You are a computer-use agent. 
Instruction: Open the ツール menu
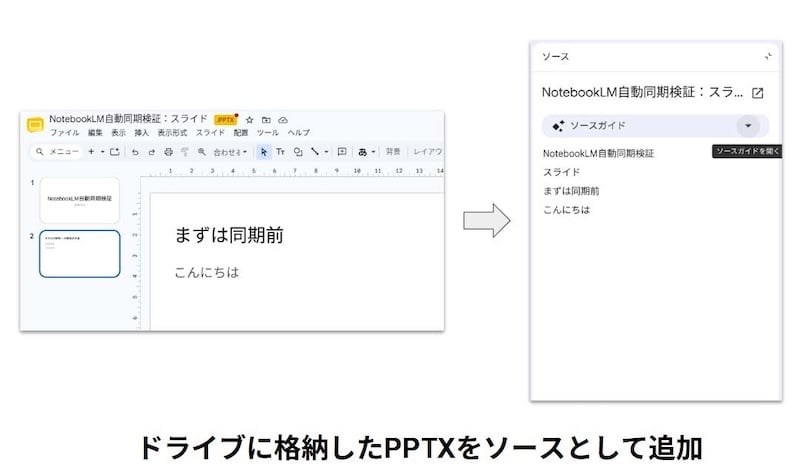[268, 133]
